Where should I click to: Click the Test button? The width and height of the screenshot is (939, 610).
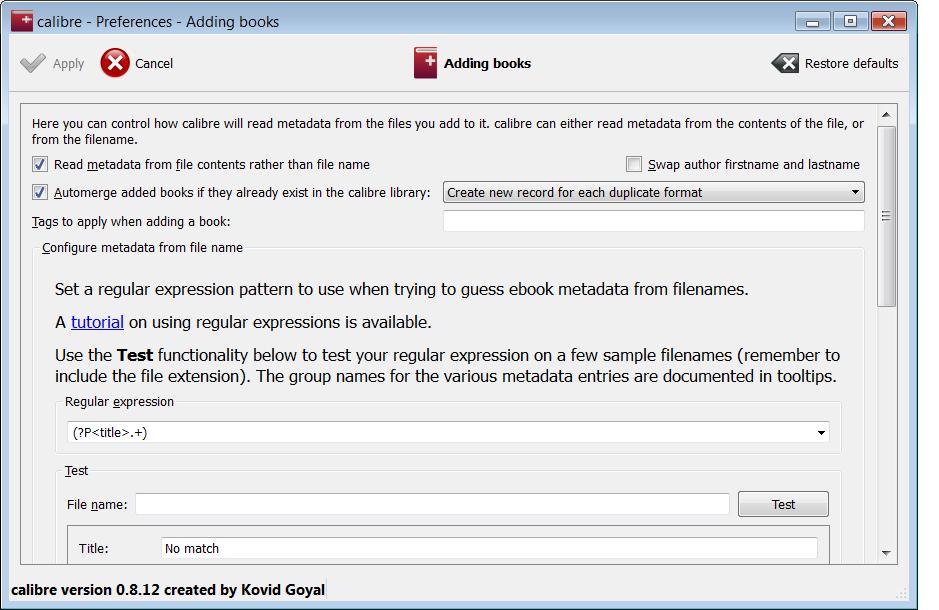point(783,504)
